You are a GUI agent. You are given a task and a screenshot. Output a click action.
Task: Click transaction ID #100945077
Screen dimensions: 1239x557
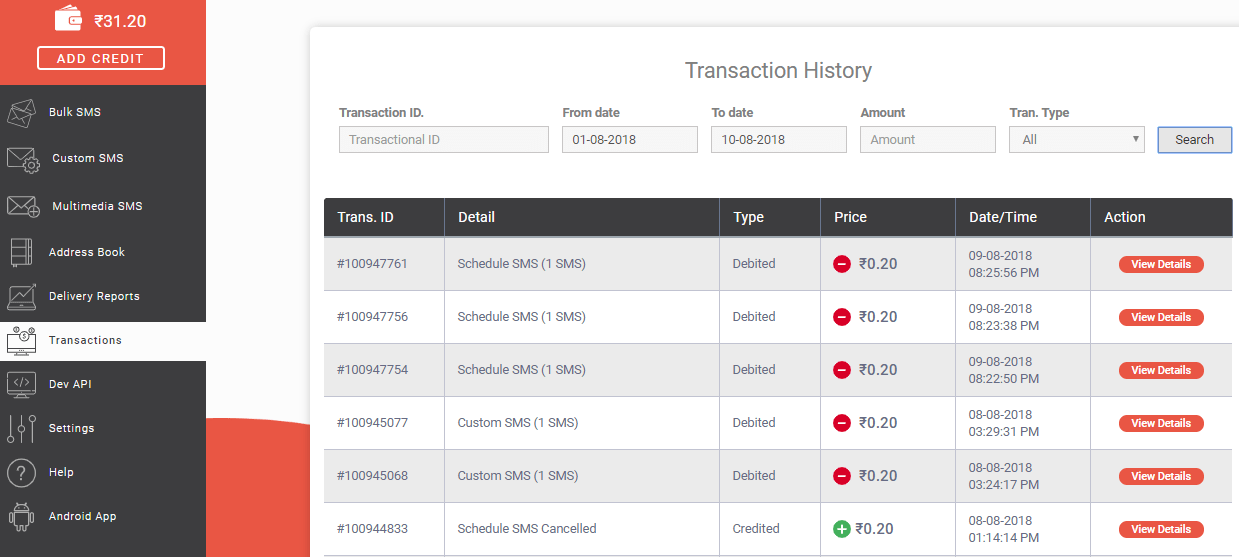tap(372, 423)
